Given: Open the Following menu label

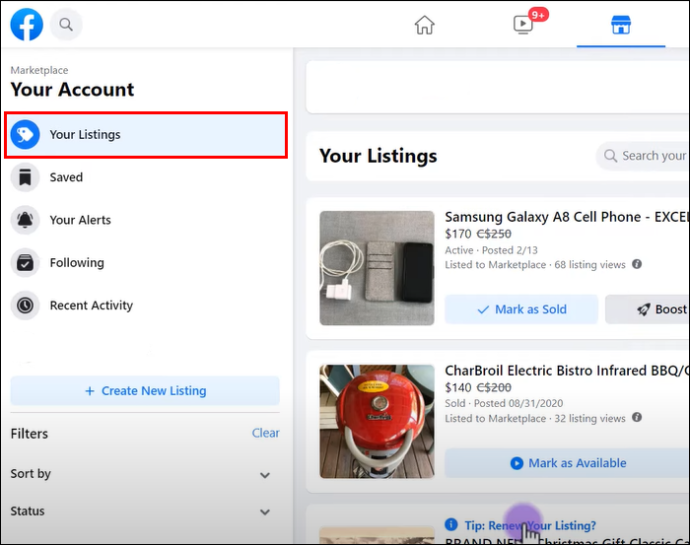Looking at the screenshot, I should click(x=77, y=263).
